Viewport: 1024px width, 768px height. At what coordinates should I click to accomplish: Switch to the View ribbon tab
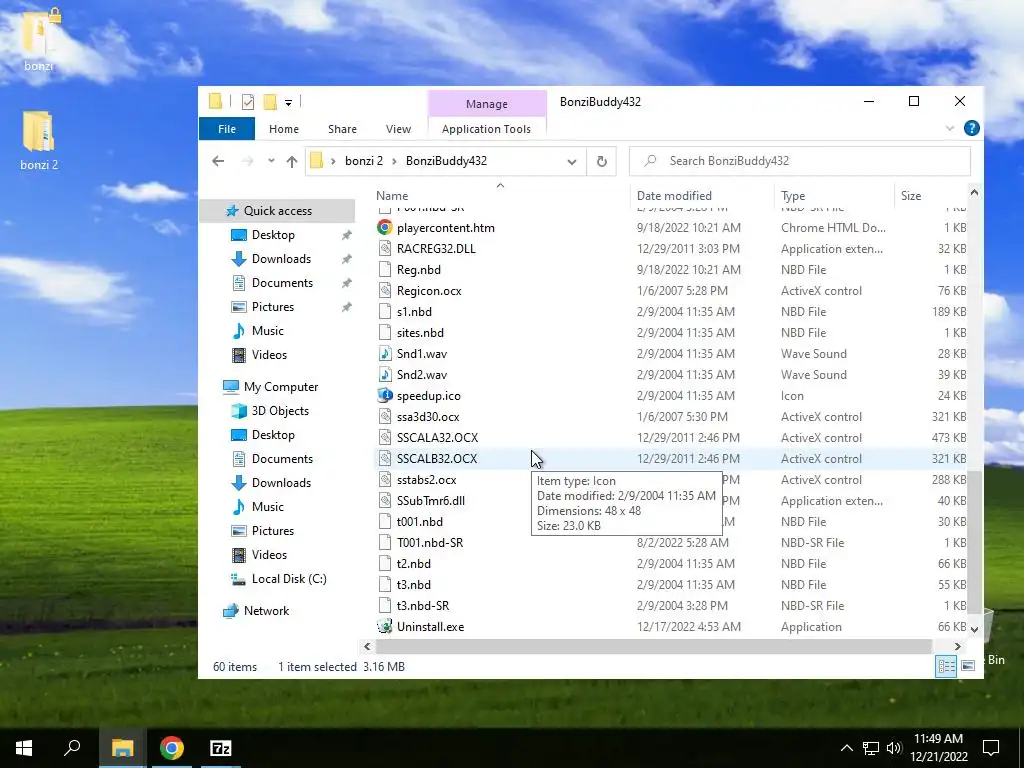click(398, 129)
